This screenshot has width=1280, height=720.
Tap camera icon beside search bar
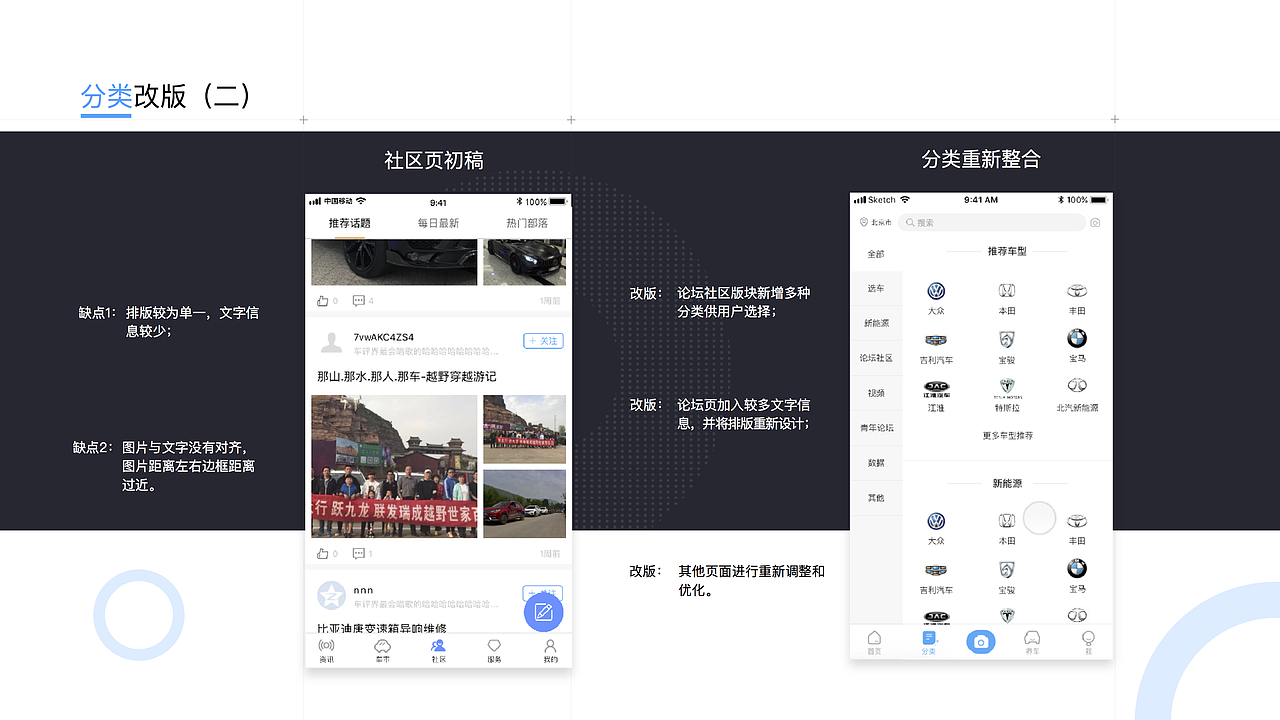[x=1096, y=223]
